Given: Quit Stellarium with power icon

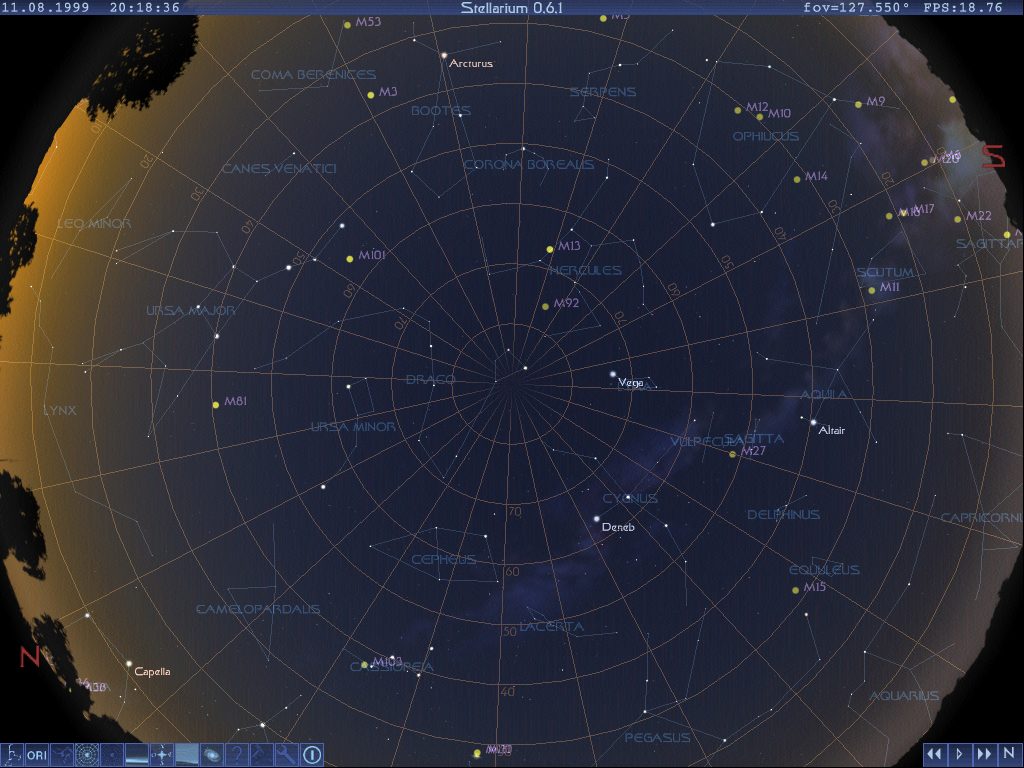Looking at the screenshot, I should (x=312, y=755).
